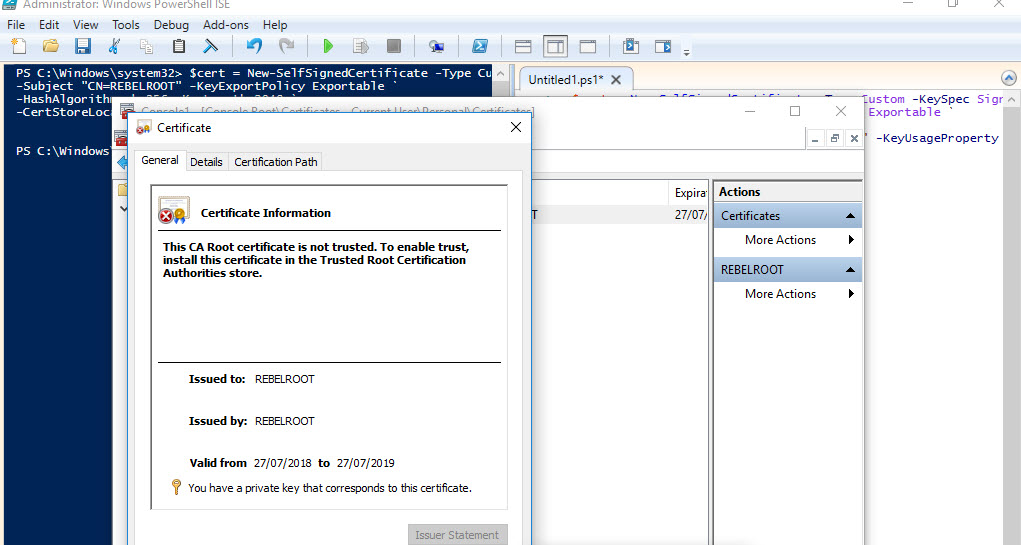This screenshot has width=1021, height=545.
Task: Click the private key icon
Action: tap(176, 486)
